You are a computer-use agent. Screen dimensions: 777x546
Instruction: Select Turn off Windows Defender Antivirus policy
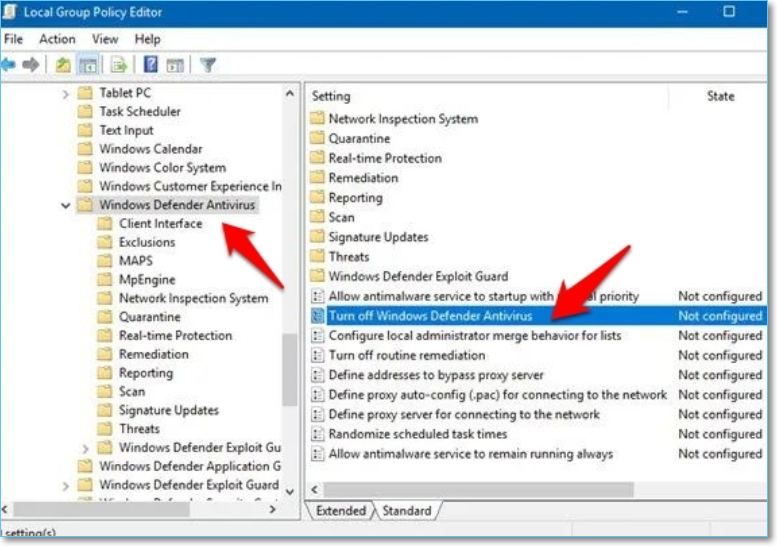coord(430,316)
